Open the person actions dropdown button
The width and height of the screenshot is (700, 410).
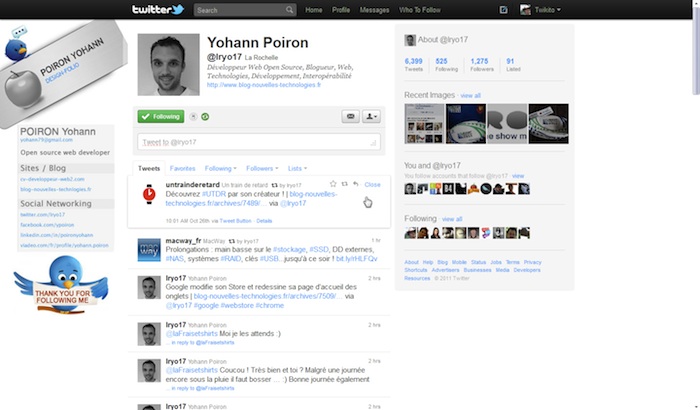[x=371, y=116]
